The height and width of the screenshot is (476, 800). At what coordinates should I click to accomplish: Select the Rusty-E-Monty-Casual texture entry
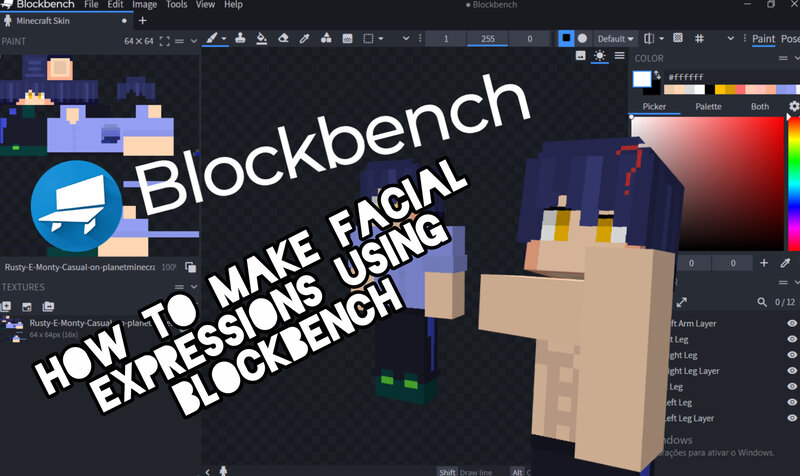pyautogui.click(x=99, y=328)
